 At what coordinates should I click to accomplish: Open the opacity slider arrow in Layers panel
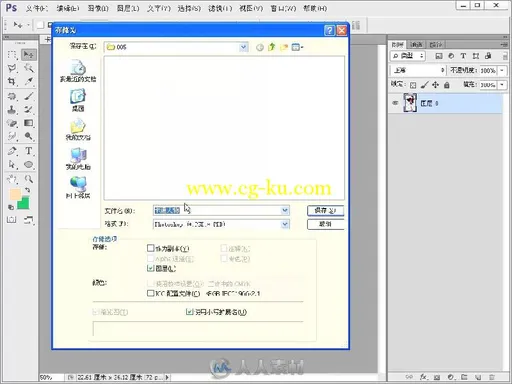point(502,70)
